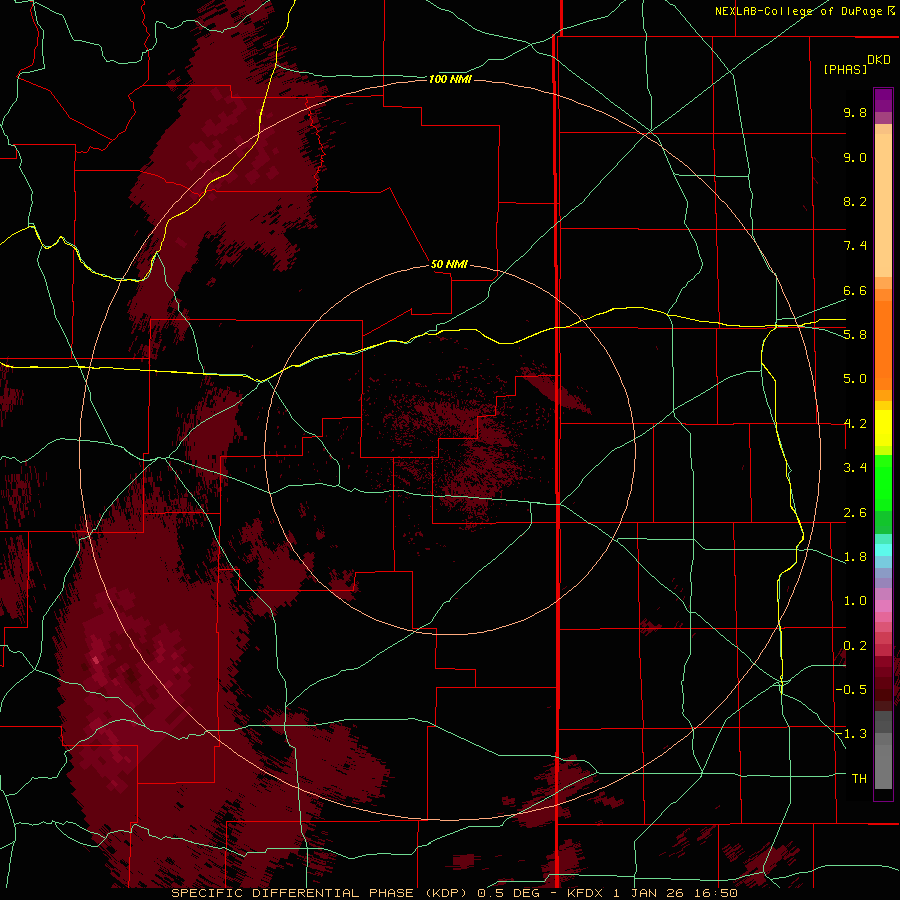900x900 pixels.
Task: Click the -0.5 scale value
Action: pos(851,690)
